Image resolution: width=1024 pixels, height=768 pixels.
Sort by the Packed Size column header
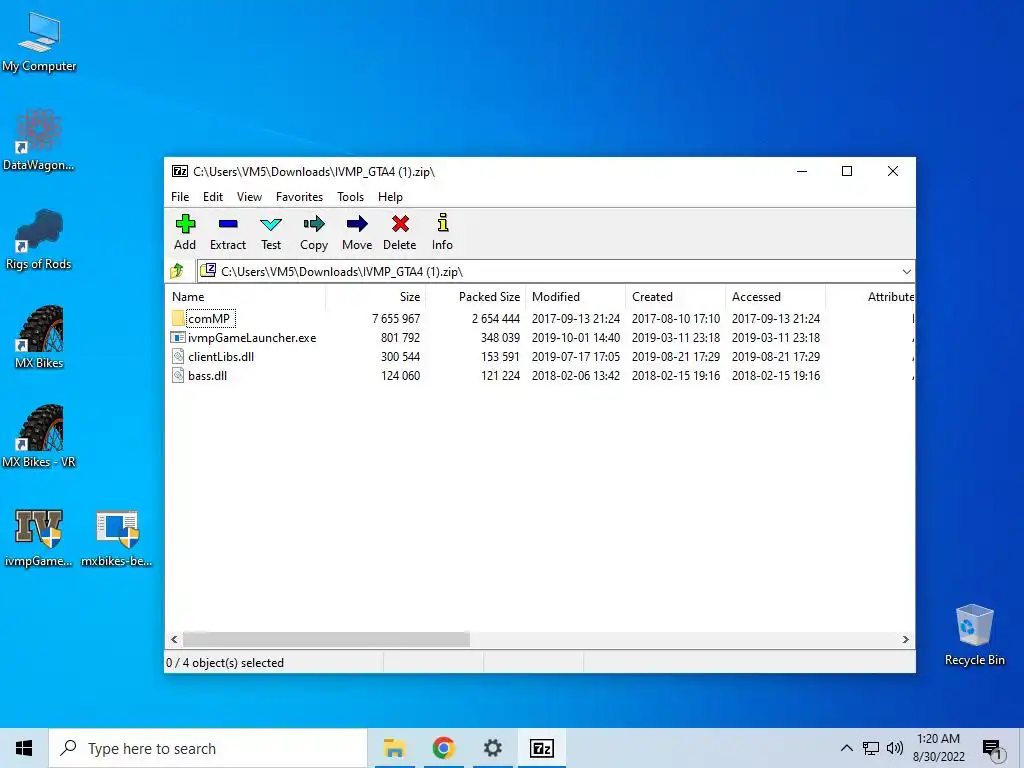coord(475,296)
